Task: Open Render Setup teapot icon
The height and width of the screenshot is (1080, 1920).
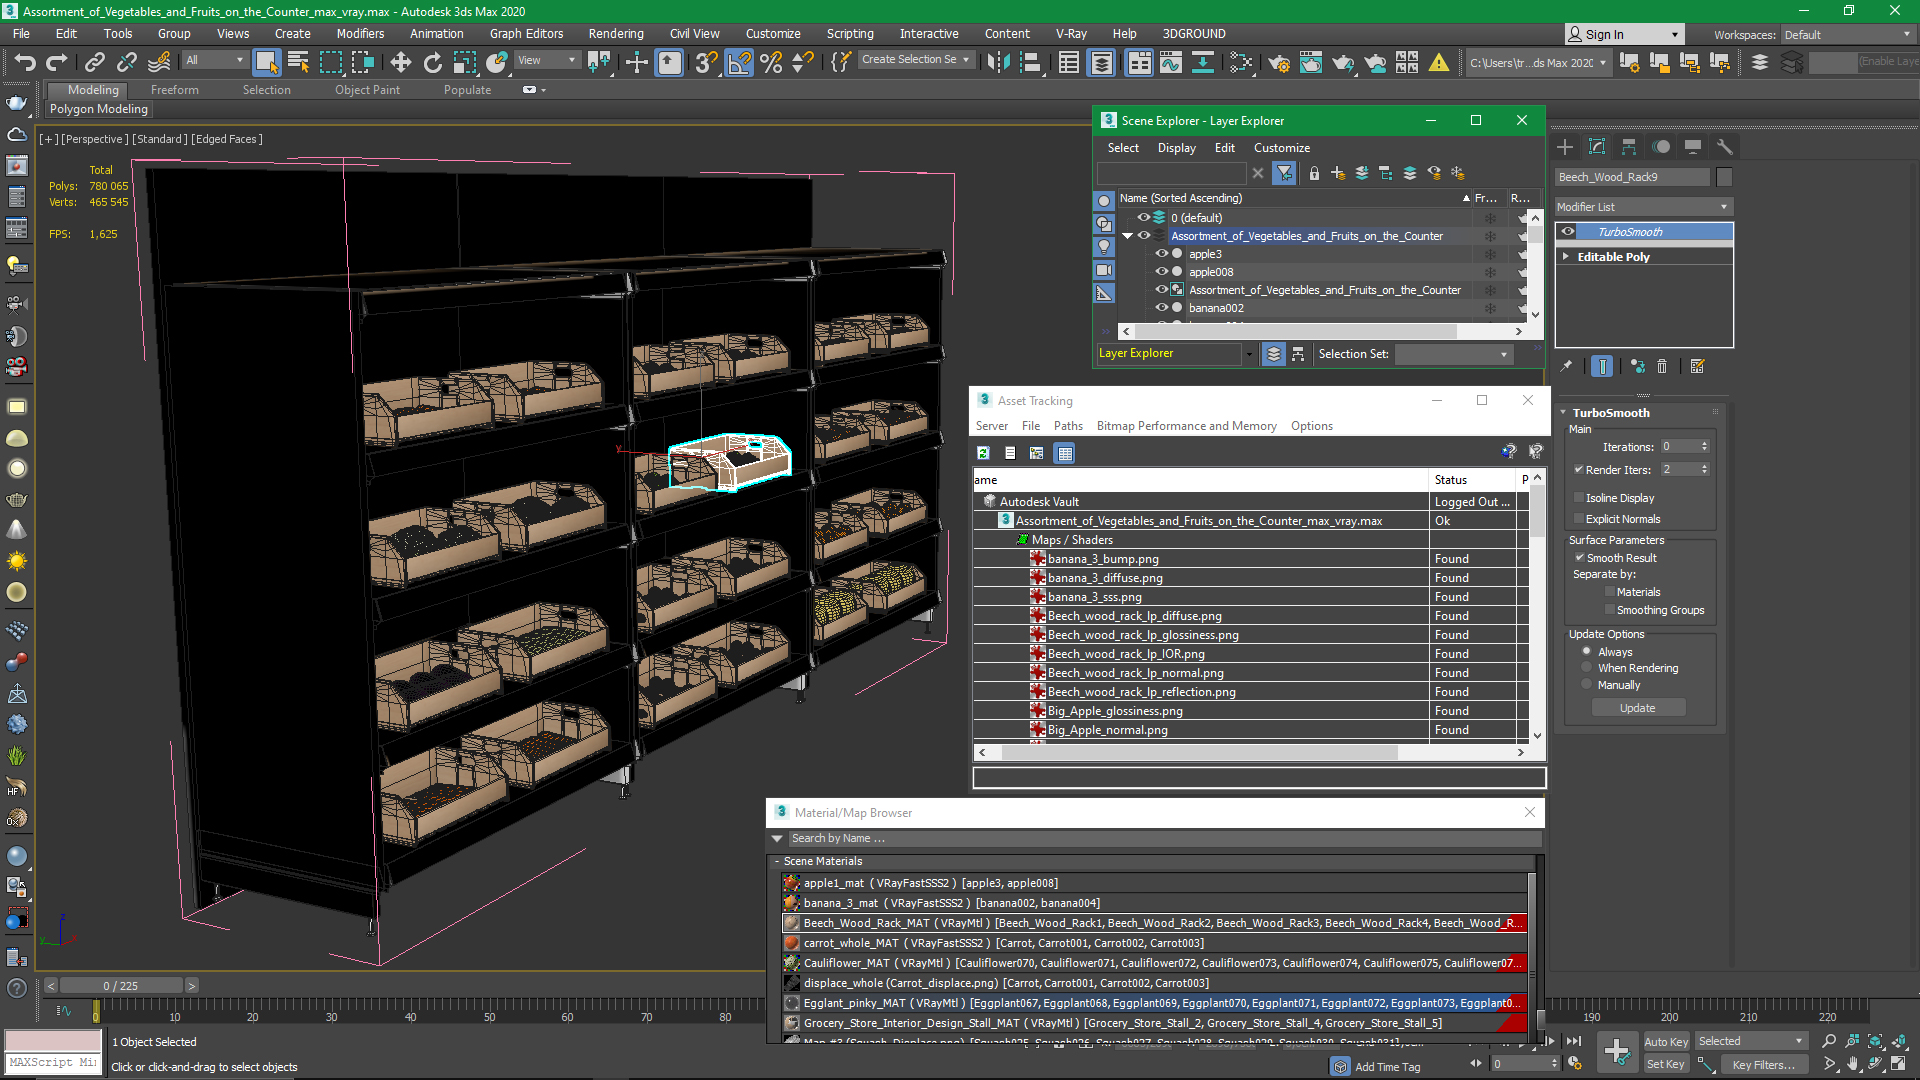Action: (x=1279, y=63)
